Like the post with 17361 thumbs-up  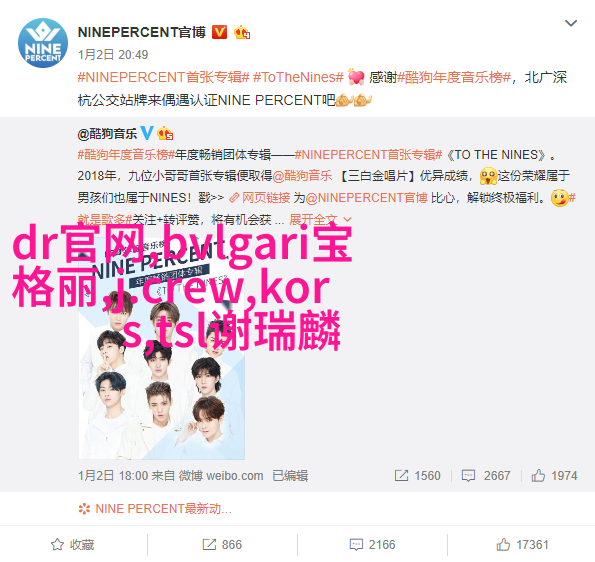(x=522, y=545)
